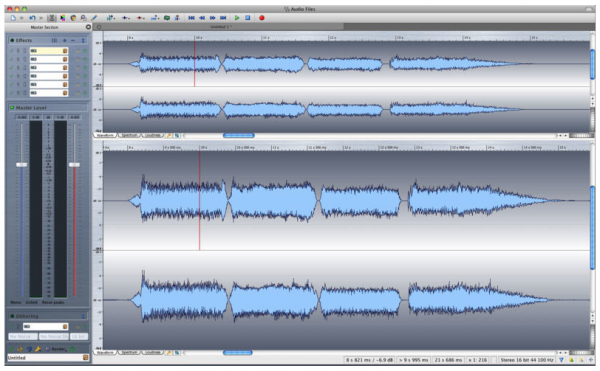Screen dimensions: 600x371
Task: Click the minus icon in Effects header
Action: pos(73,40)
